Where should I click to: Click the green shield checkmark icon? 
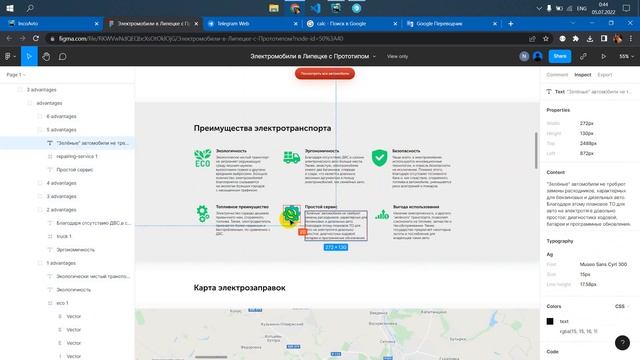coord(379,158)
